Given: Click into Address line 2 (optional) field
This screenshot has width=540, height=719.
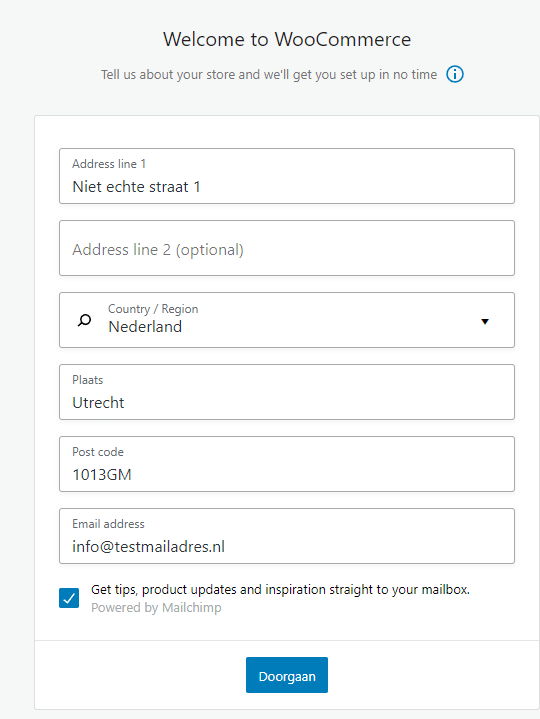Looking at the screenshot, I should 287,248.
